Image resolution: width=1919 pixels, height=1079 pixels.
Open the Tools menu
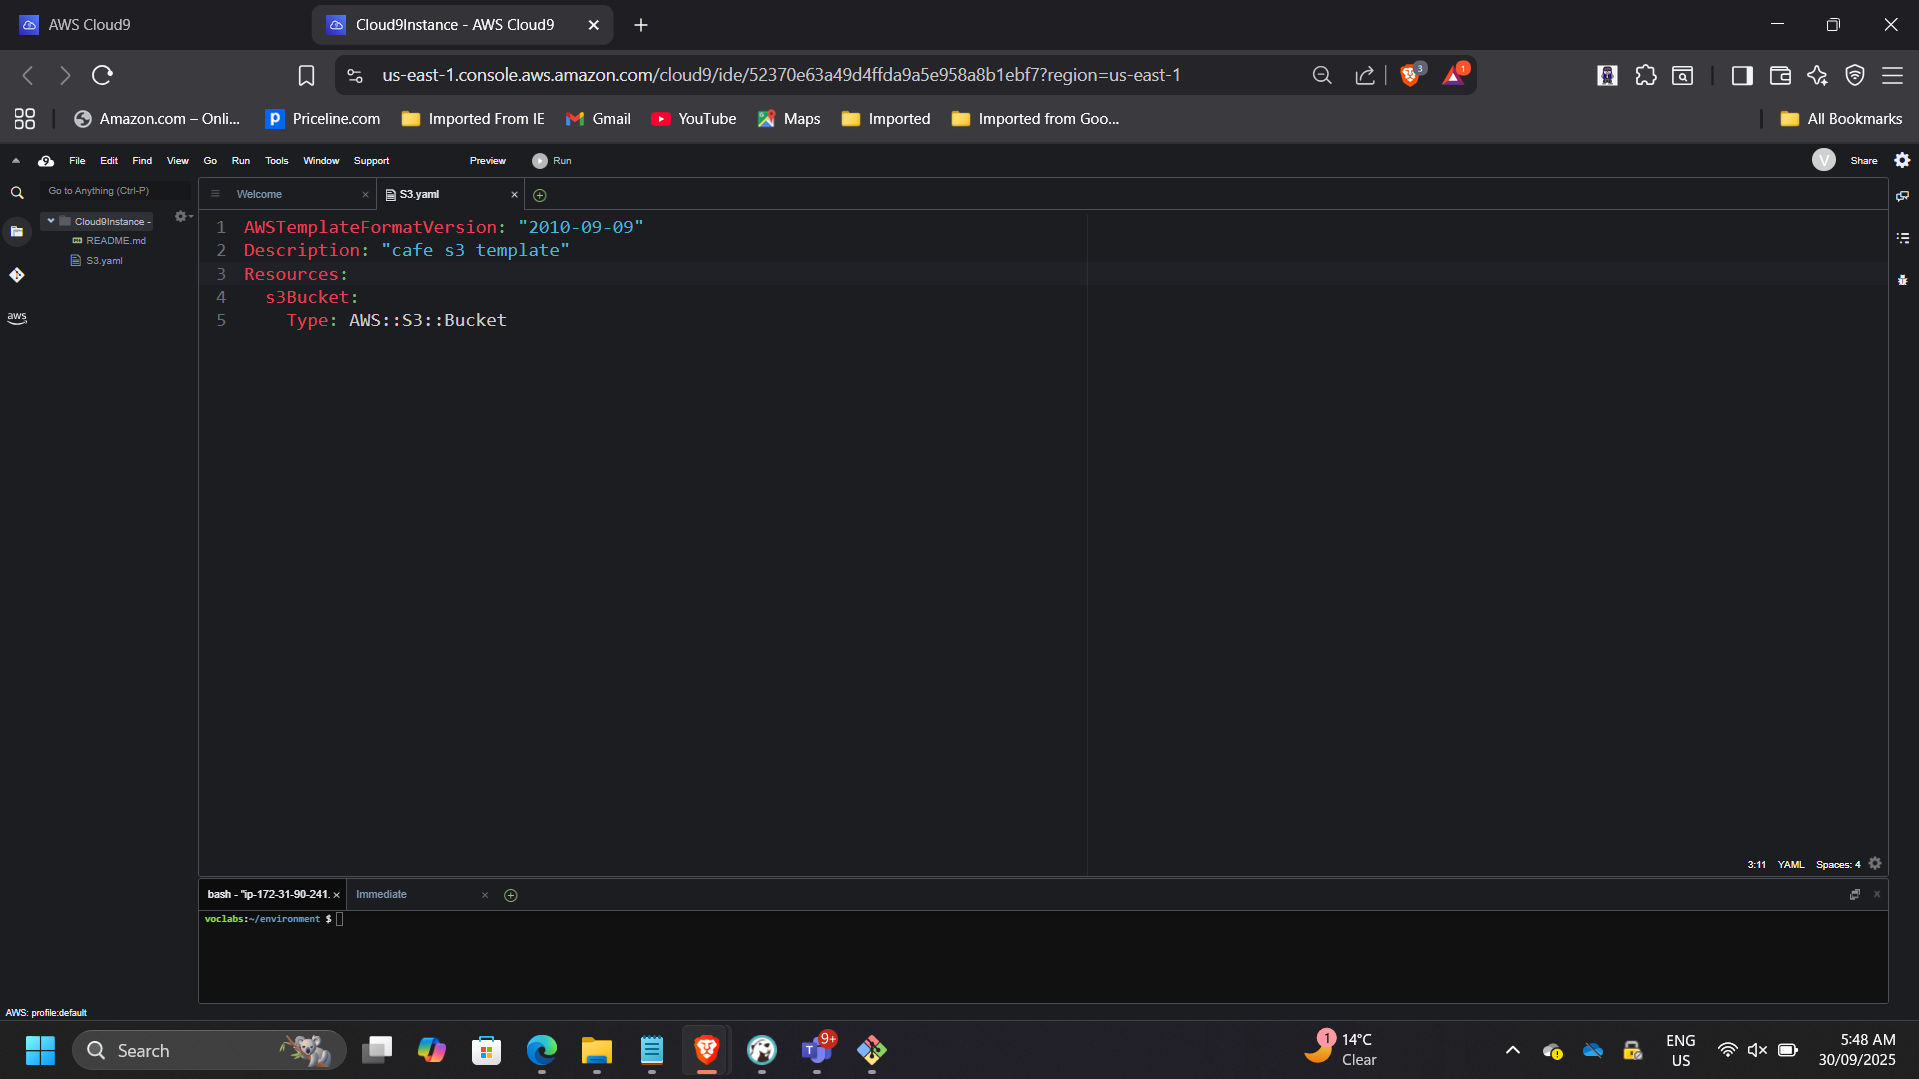(276, 161)
